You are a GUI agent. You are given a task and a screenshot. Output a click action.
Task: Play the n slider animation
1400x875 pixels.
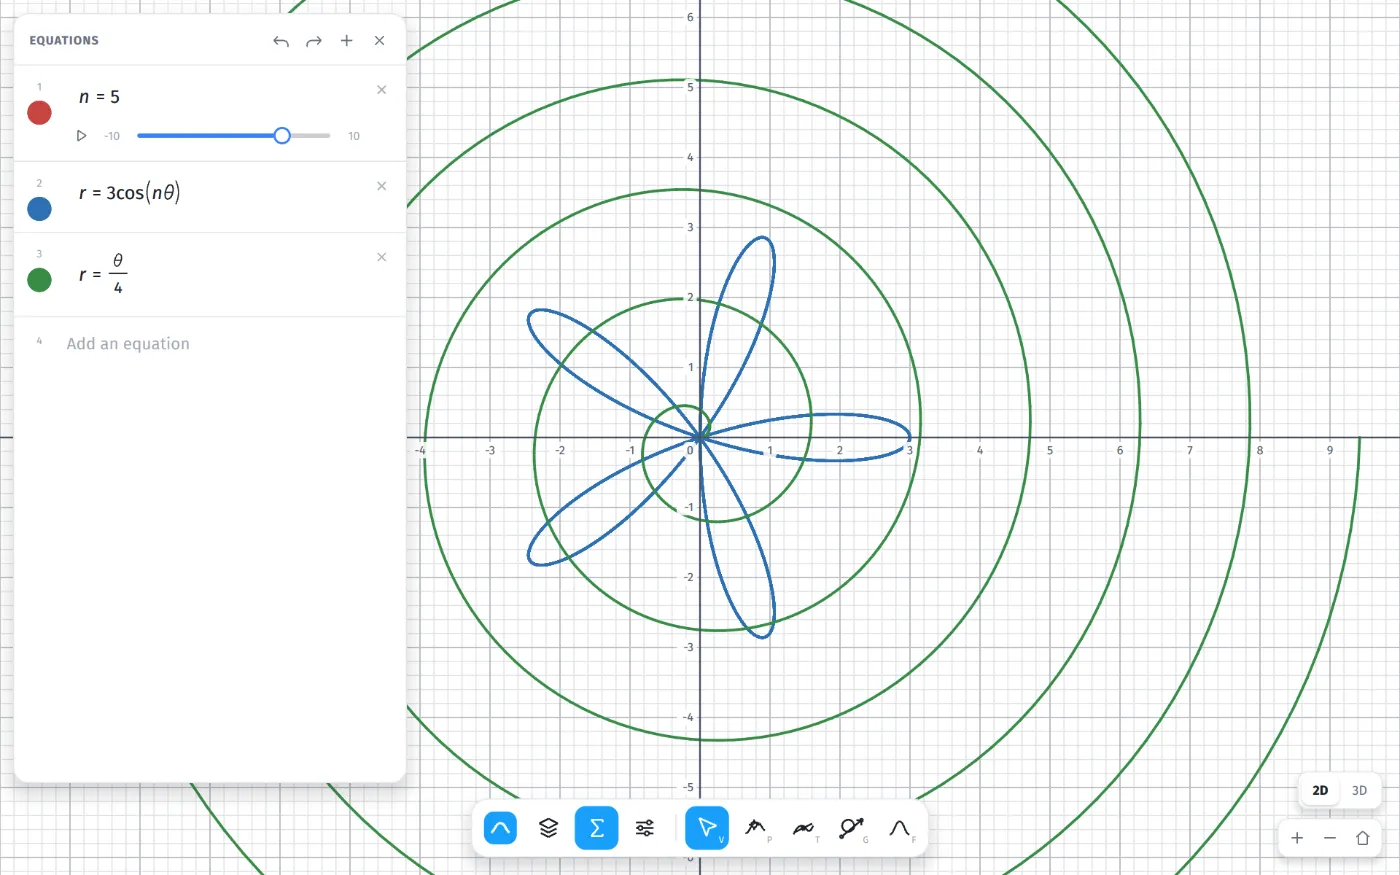(82, 136)
